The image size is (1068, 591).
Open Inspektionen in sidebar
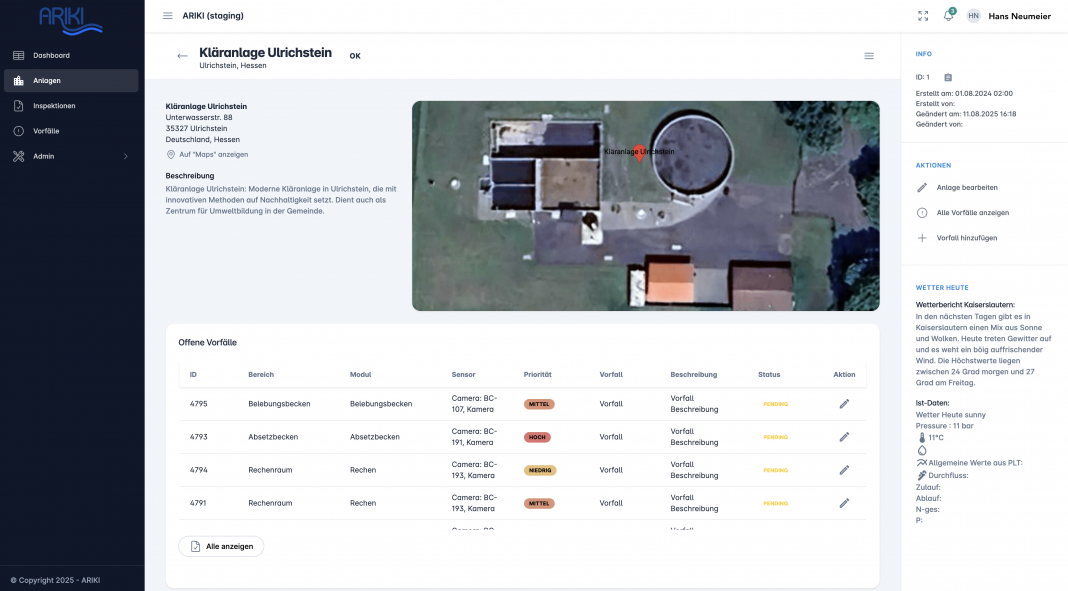coord(54,106)
